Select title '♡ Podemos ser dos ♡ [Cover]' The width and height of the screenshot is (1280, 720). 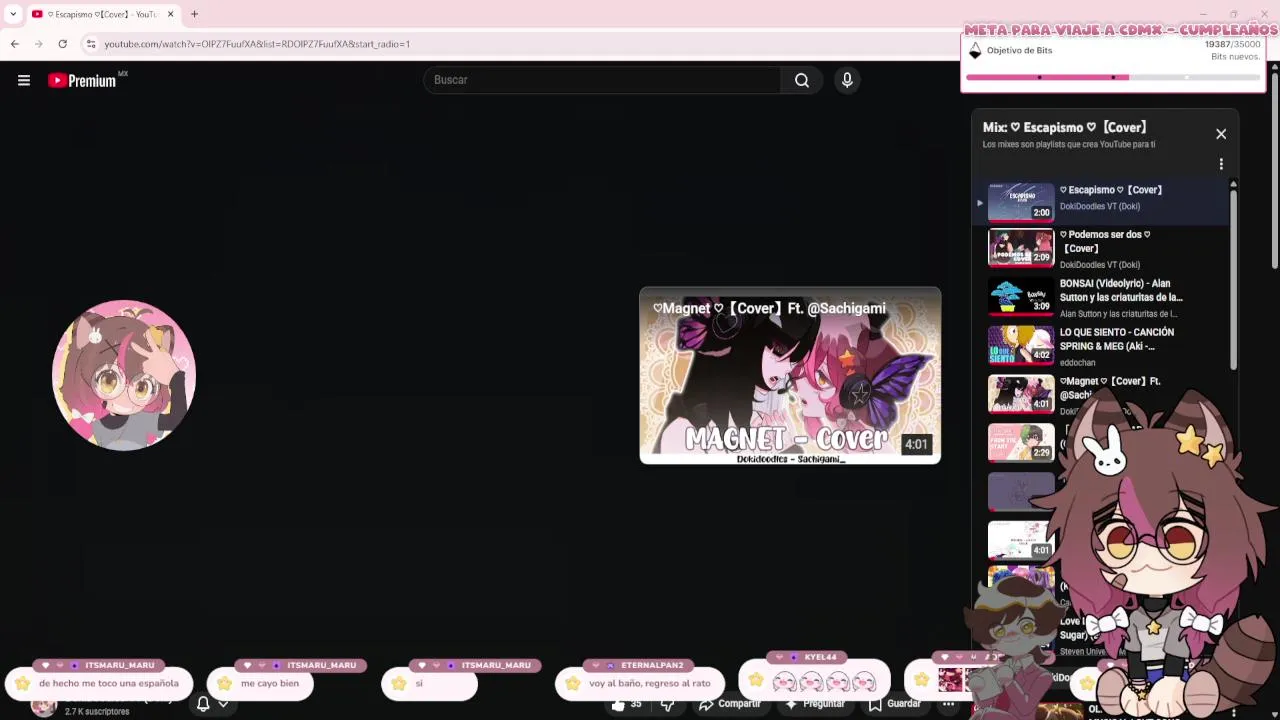(1105, 241)
